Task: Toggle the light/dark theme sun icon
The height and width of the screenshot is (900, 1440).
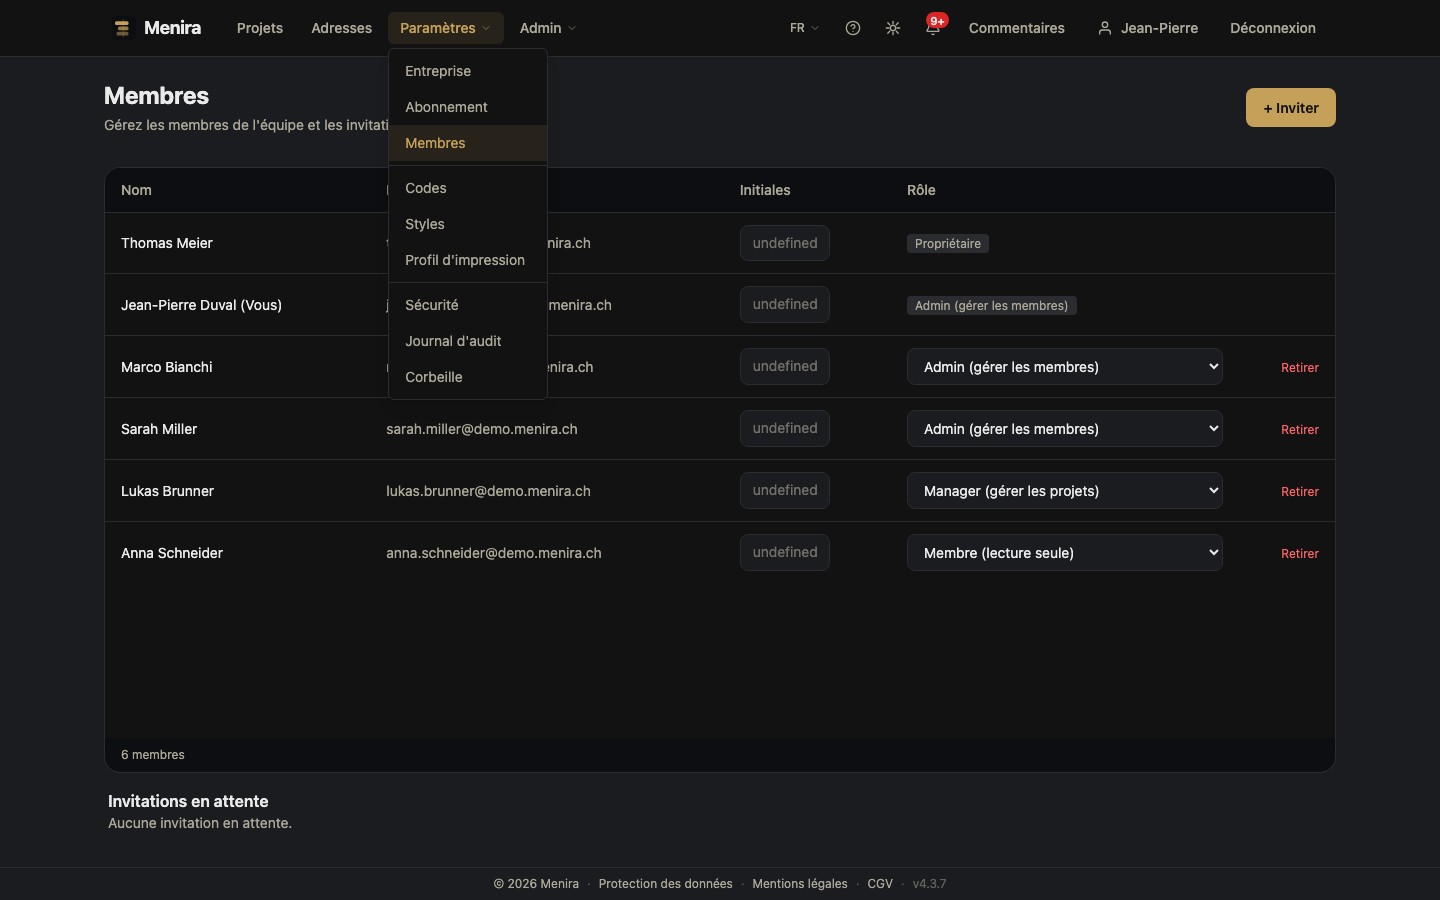Action: pyautogui.click(x=893, y=28)
